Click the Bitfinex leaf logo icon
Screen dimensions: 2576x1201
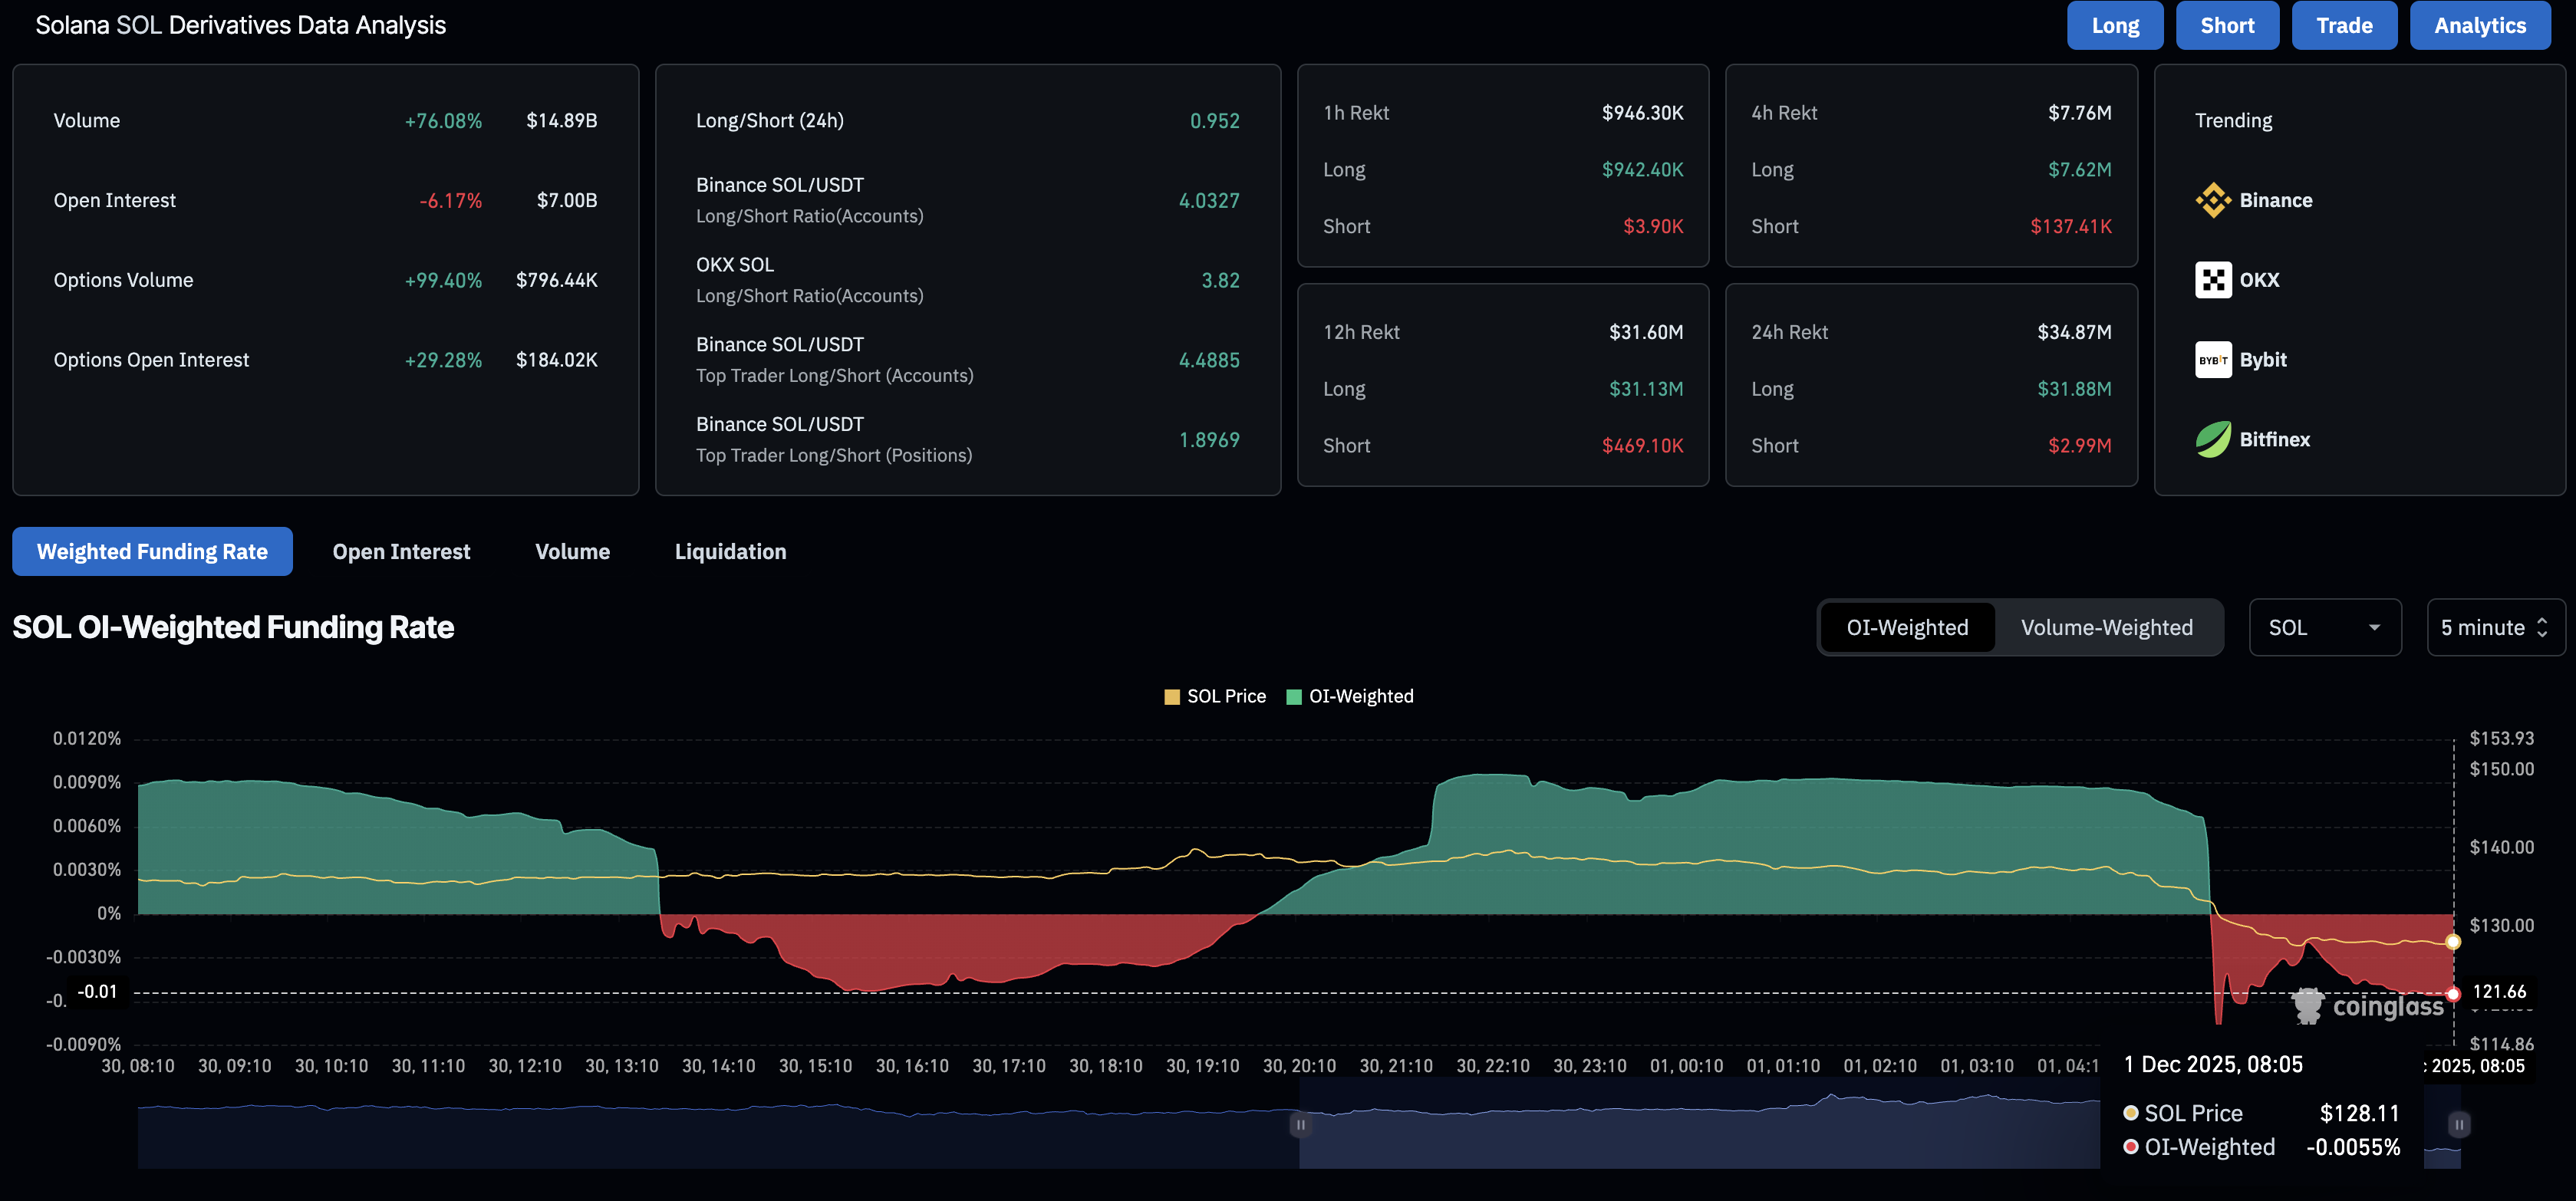tap(2213, 439)
